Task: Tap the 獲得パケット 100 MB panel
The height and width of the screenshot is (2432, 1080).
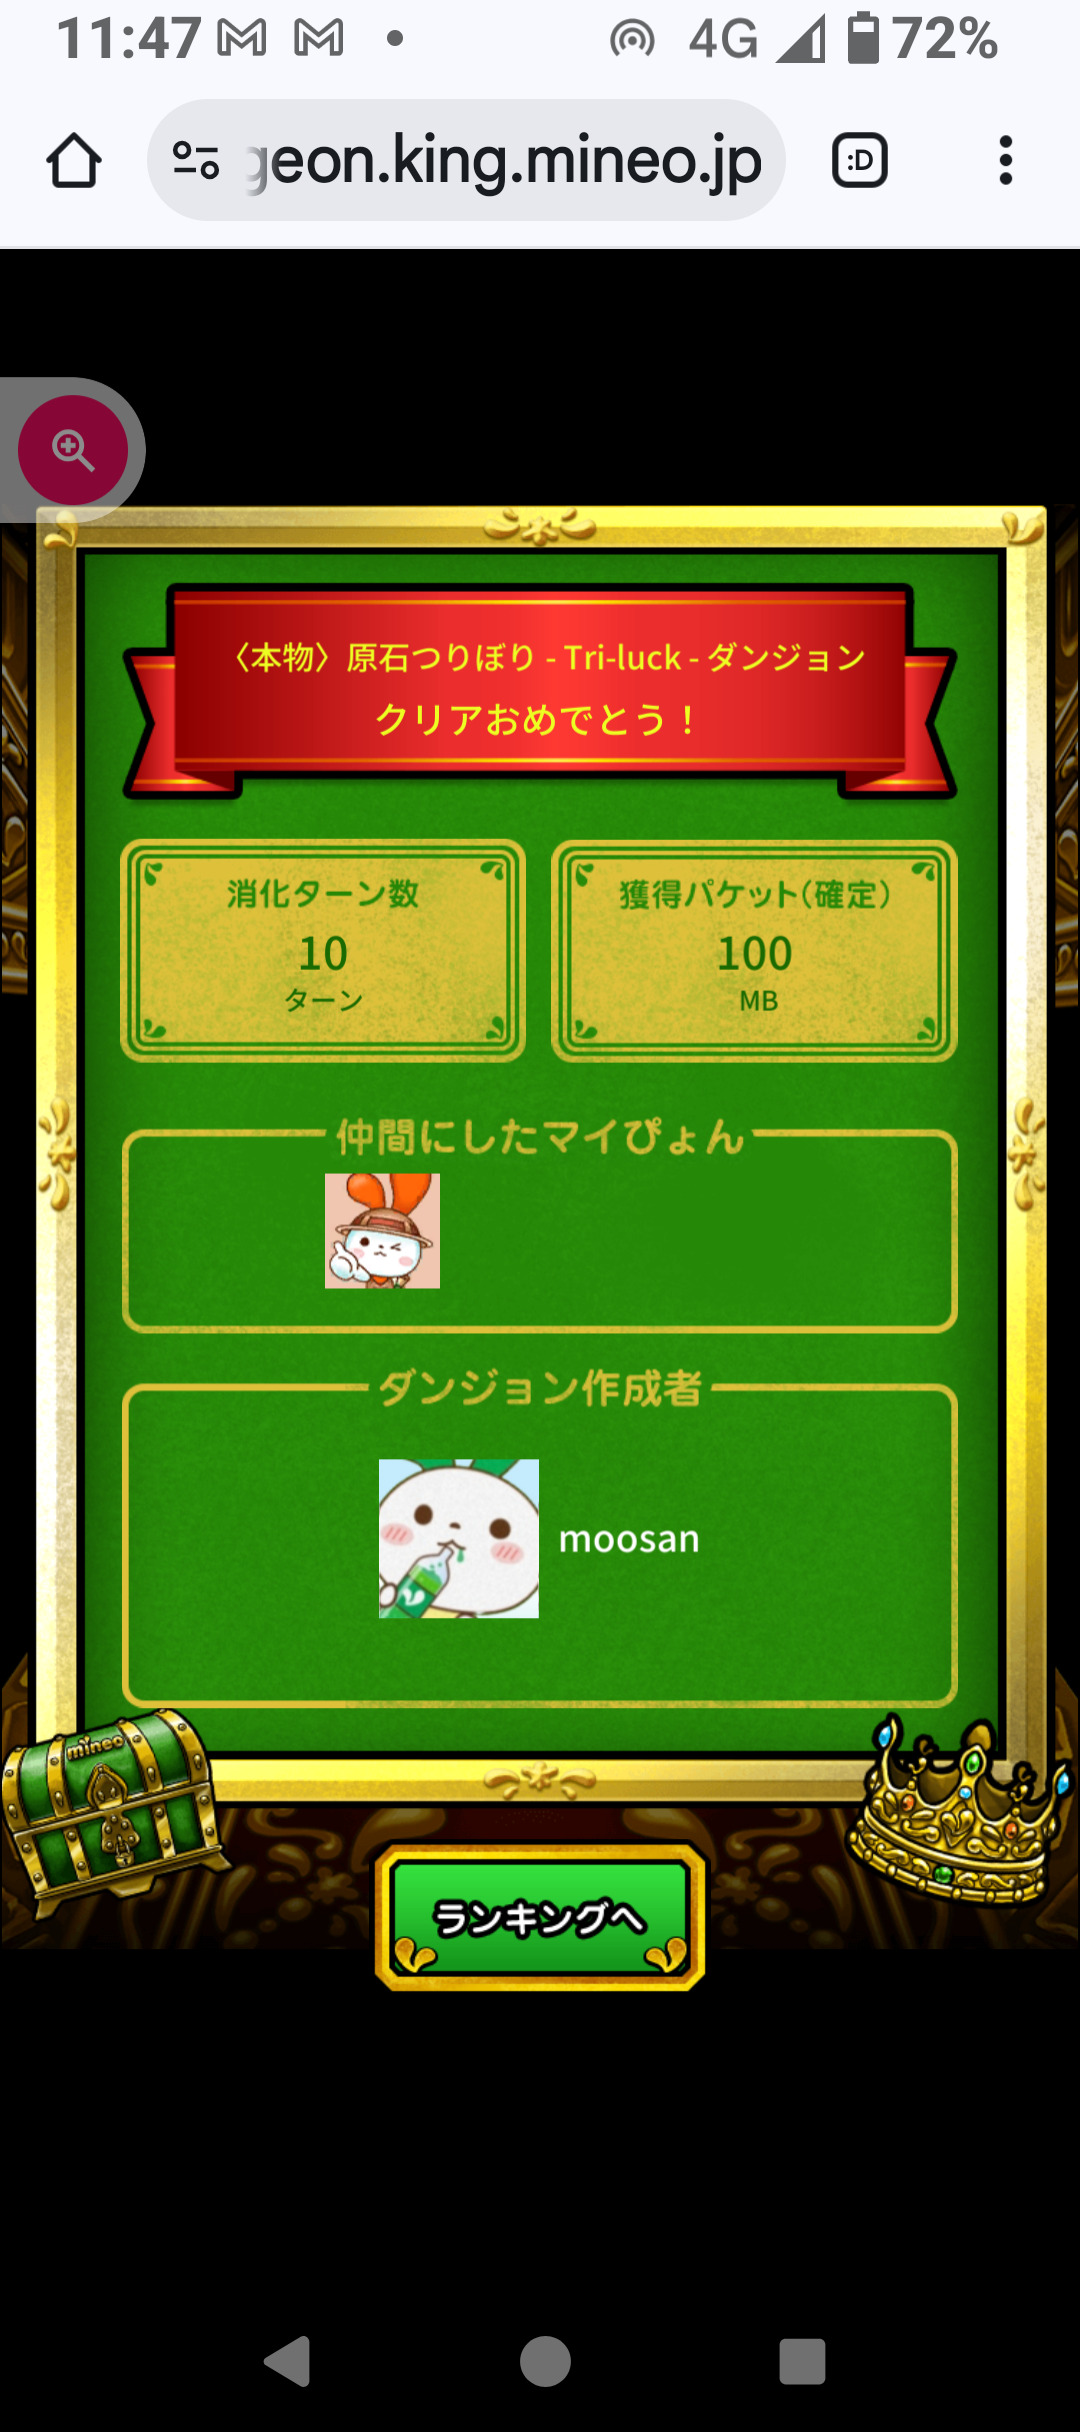Action: point(755,950)
